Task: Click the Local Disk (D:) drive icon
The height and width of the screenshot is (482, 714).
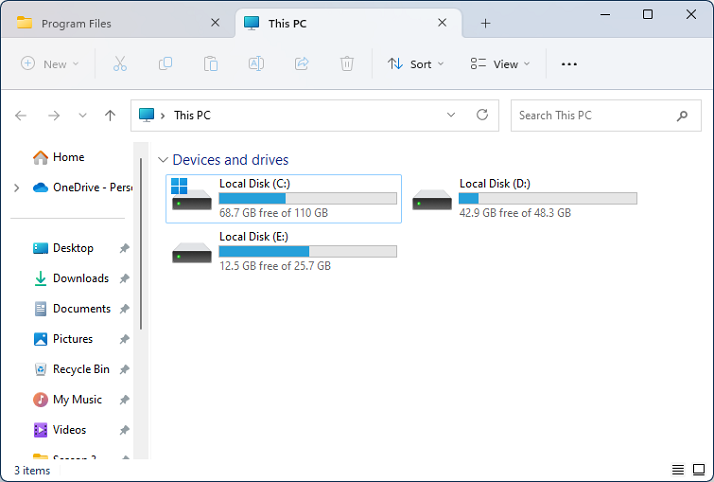Action: pyautogui.click(x=432, y=200)
